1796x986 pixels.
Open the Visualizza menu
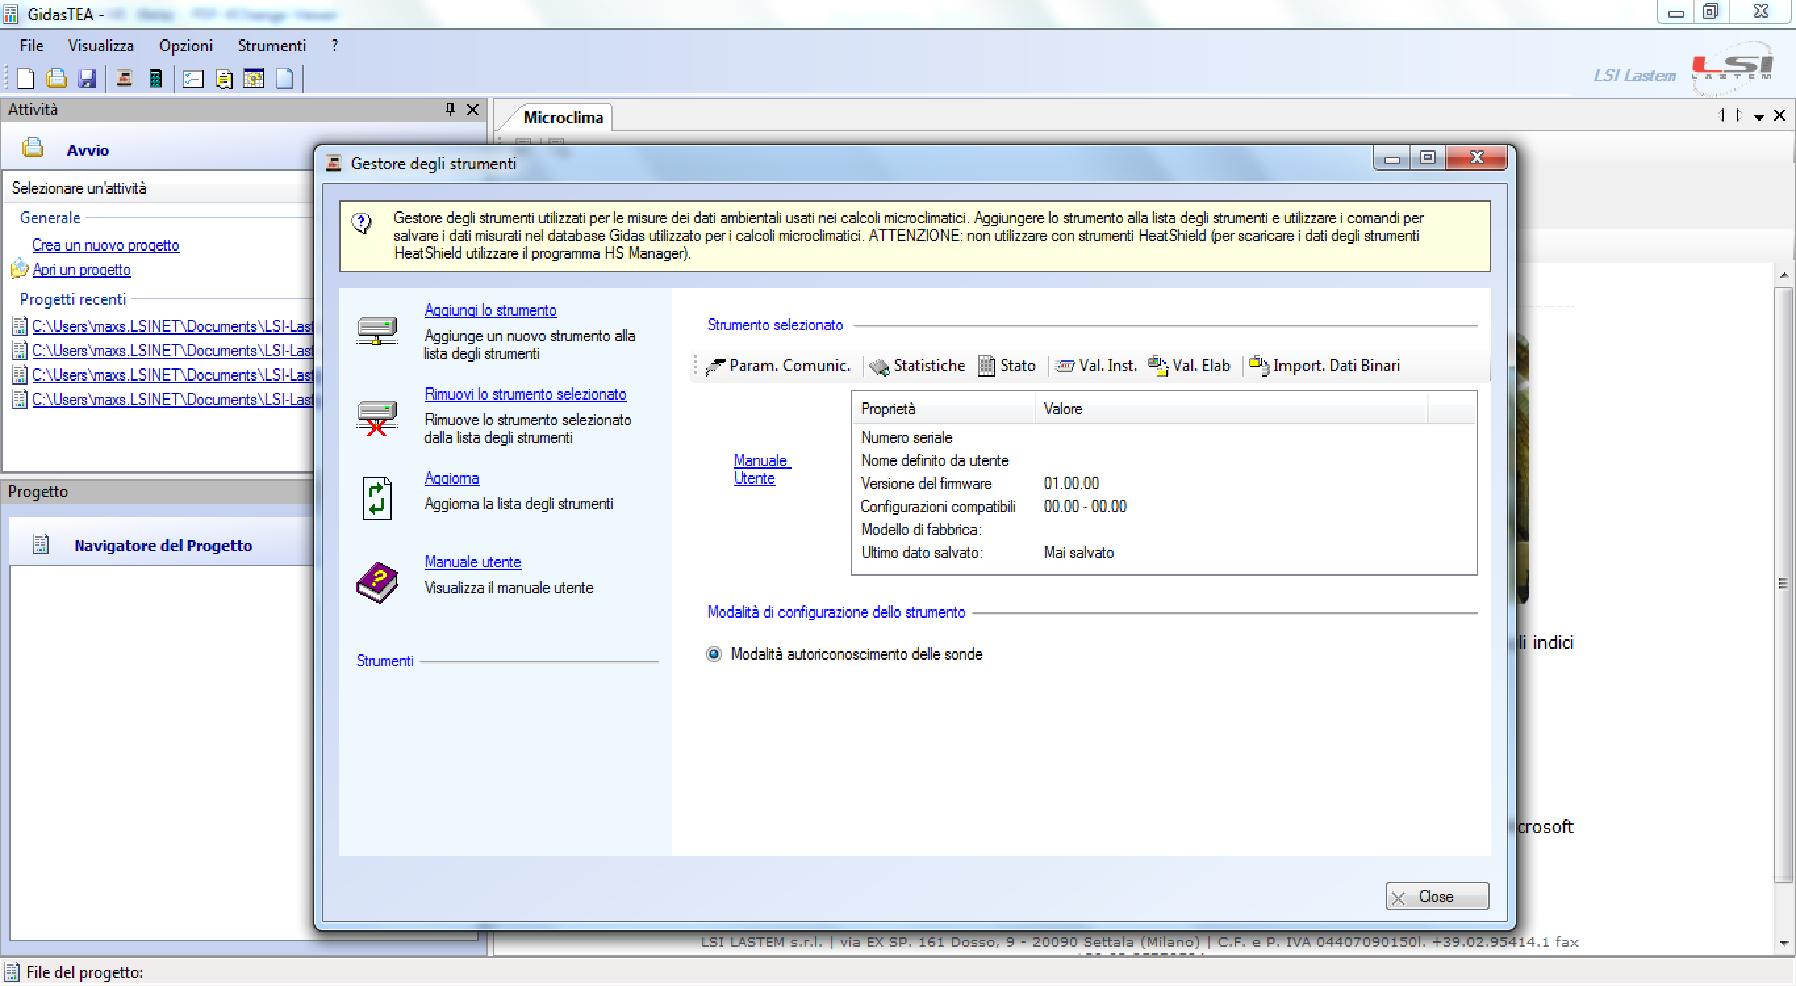101,45
